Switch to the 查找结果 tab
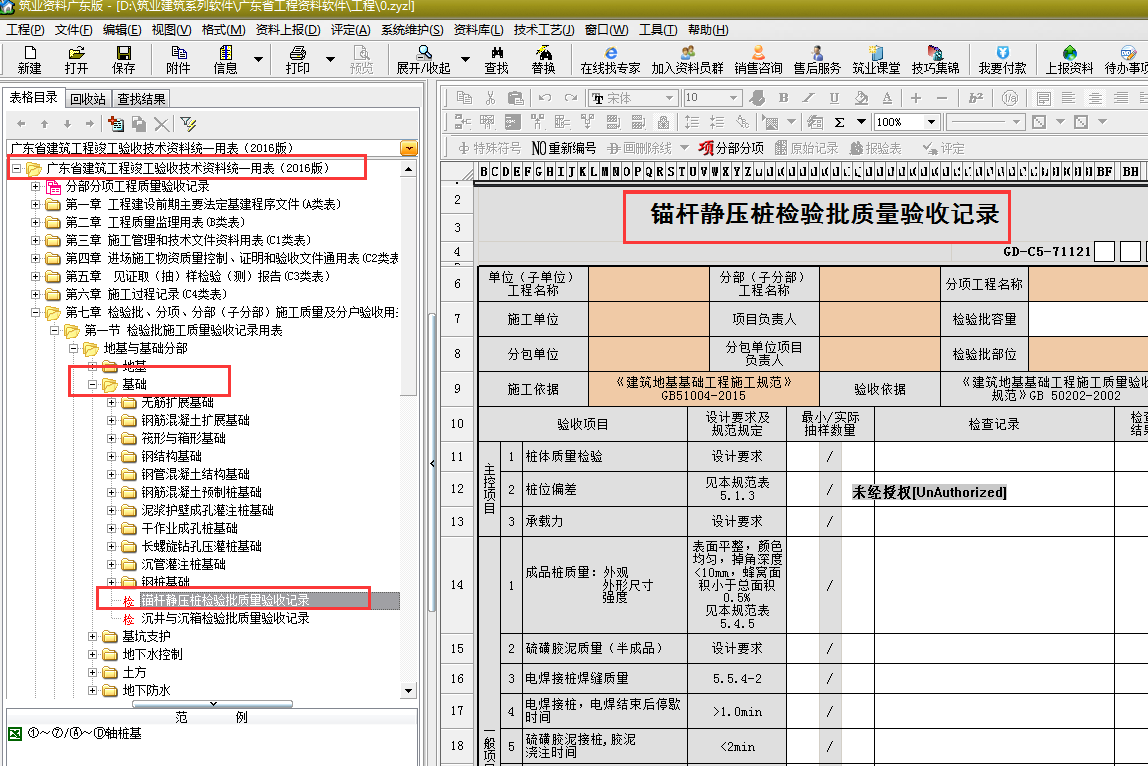Viewport: 1148px width, 766px height. coord(141,98)
